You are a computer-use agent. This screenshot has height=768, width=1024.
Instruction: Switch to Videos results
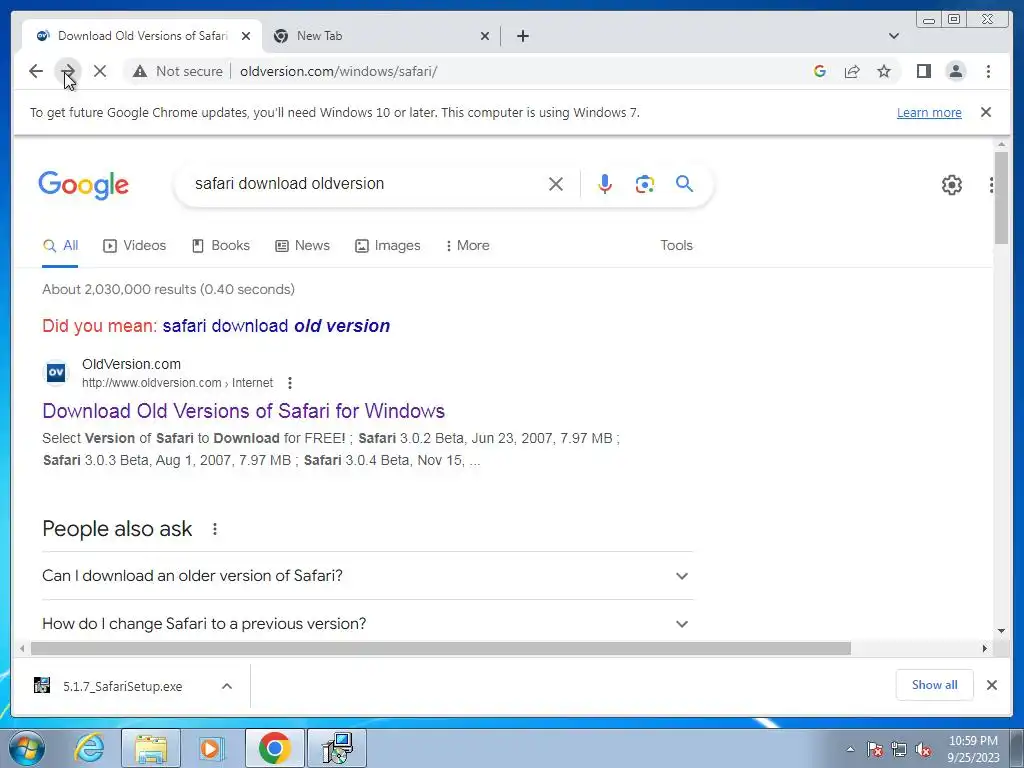(x=135, y=246)
